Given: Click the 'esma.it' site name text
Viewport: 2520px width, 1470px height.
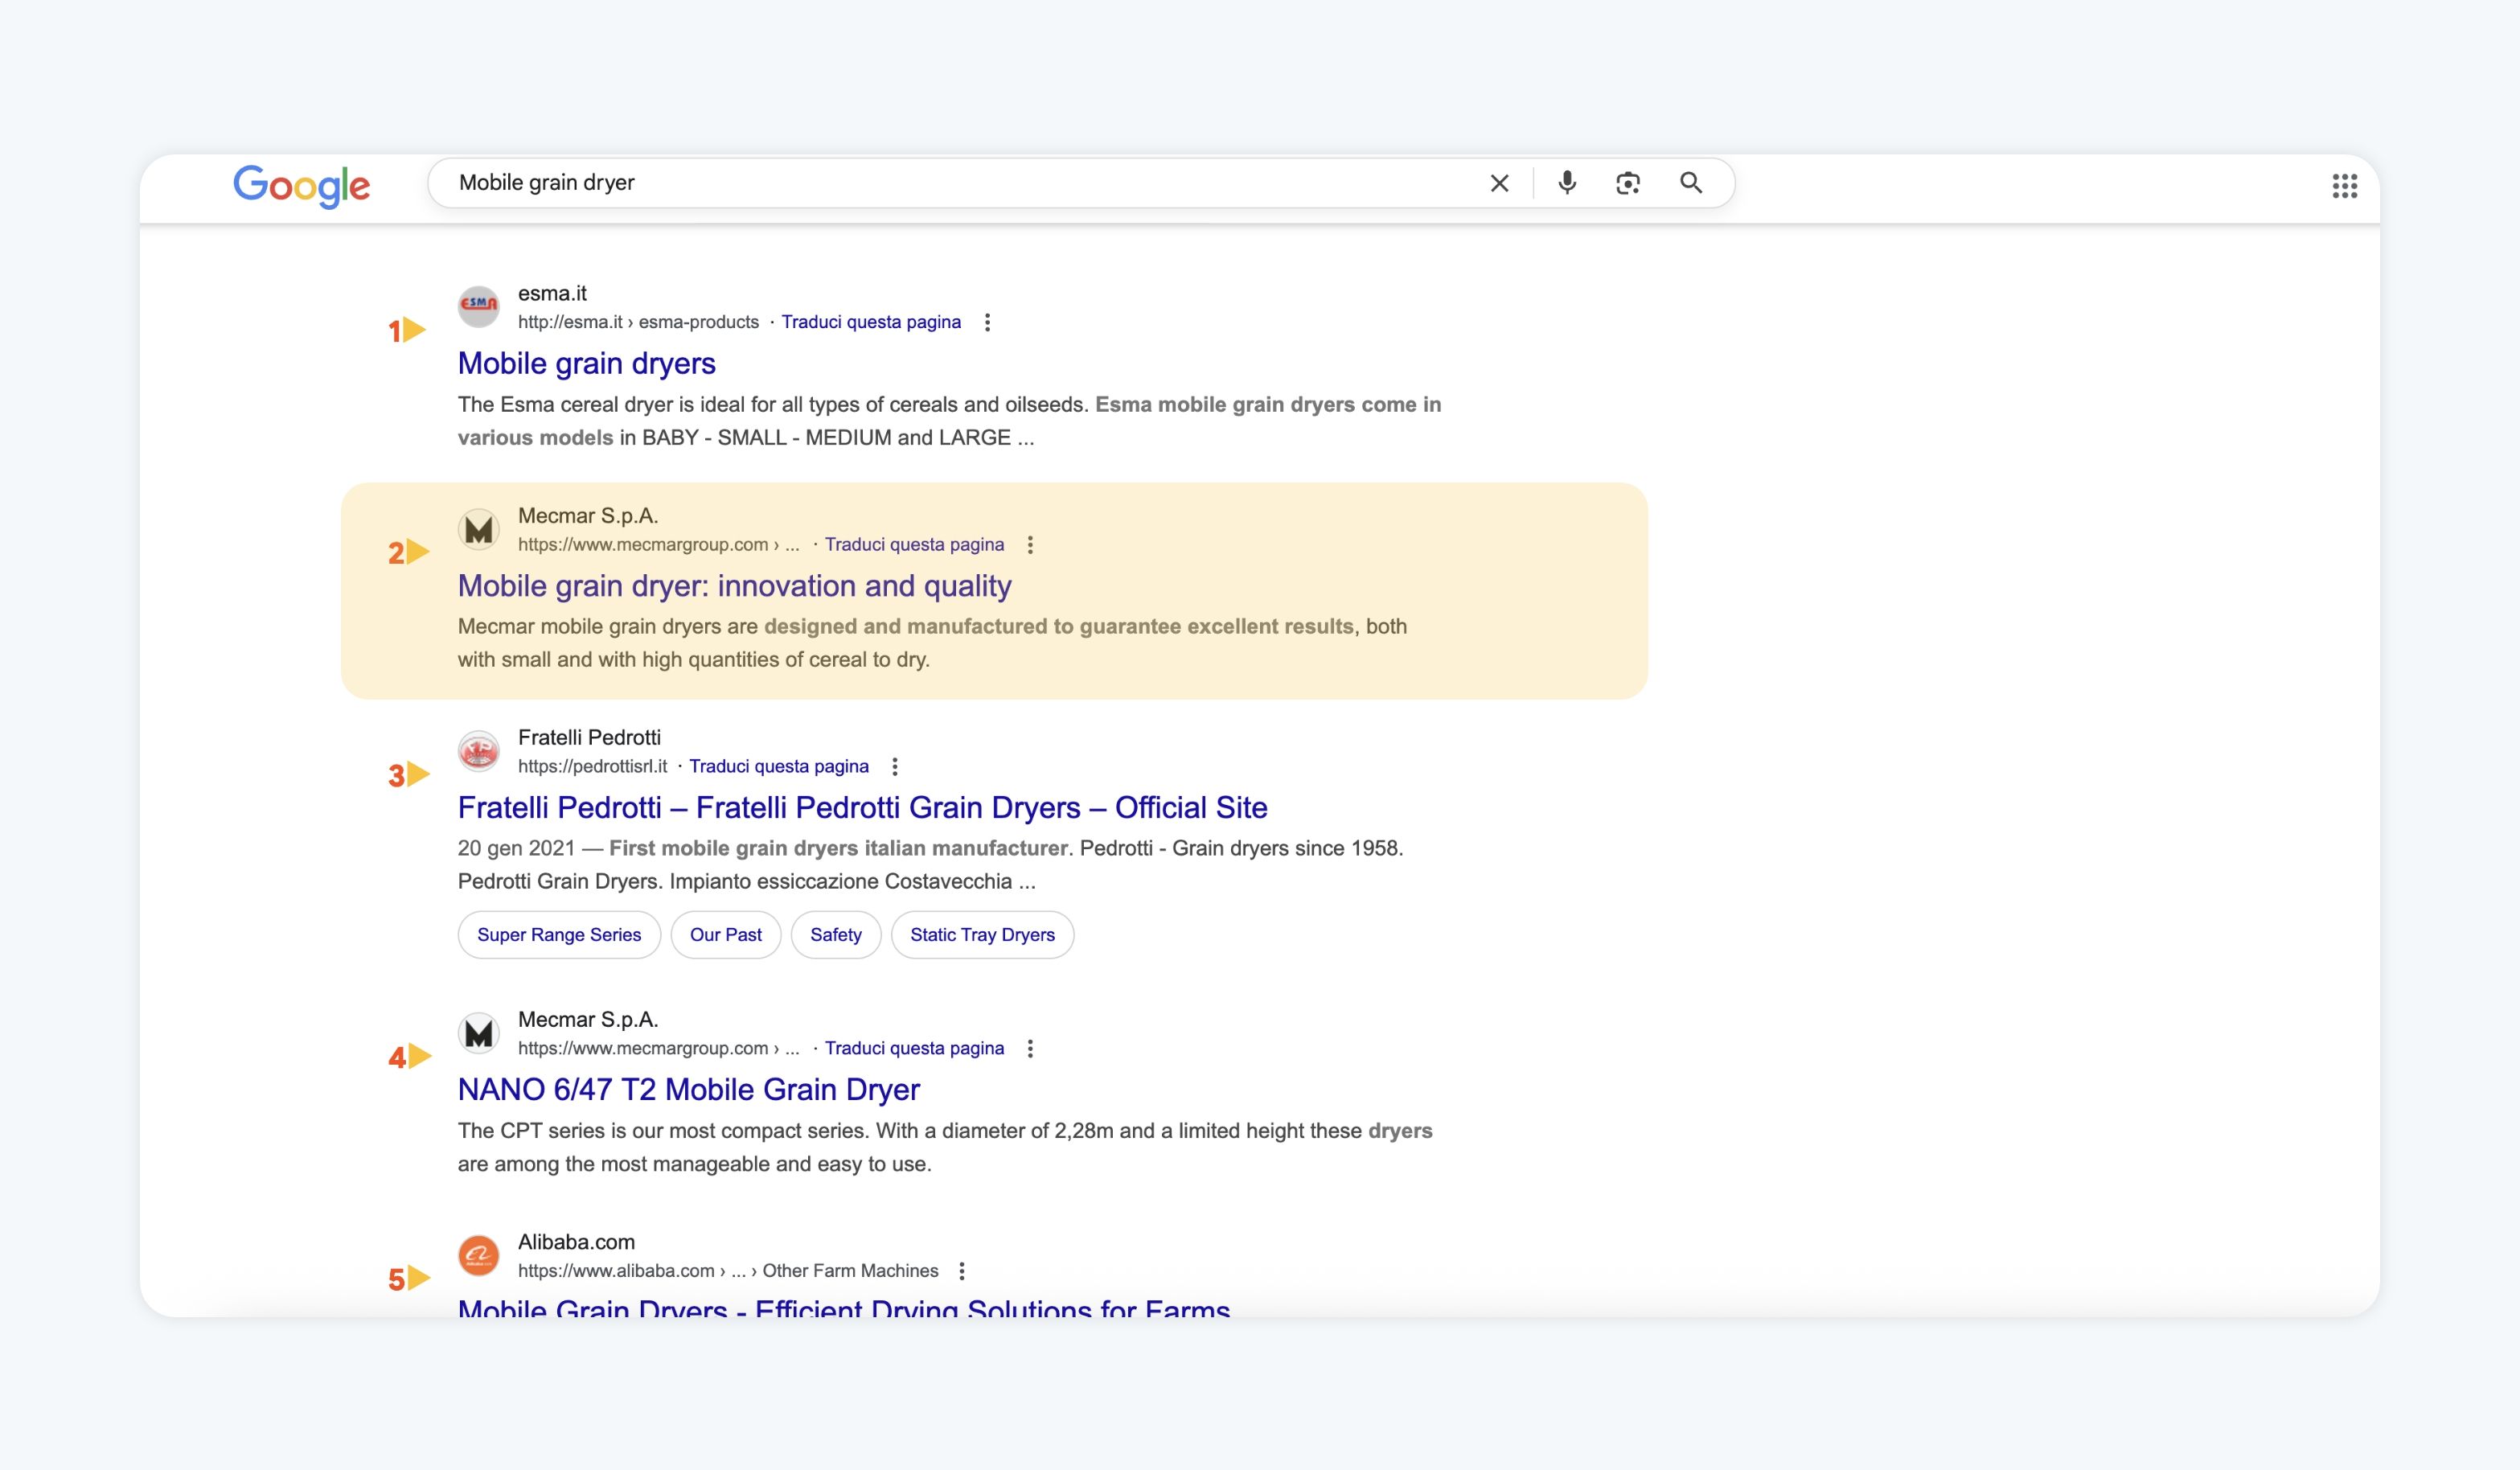Looking at the screenshot, I should 552,294.
